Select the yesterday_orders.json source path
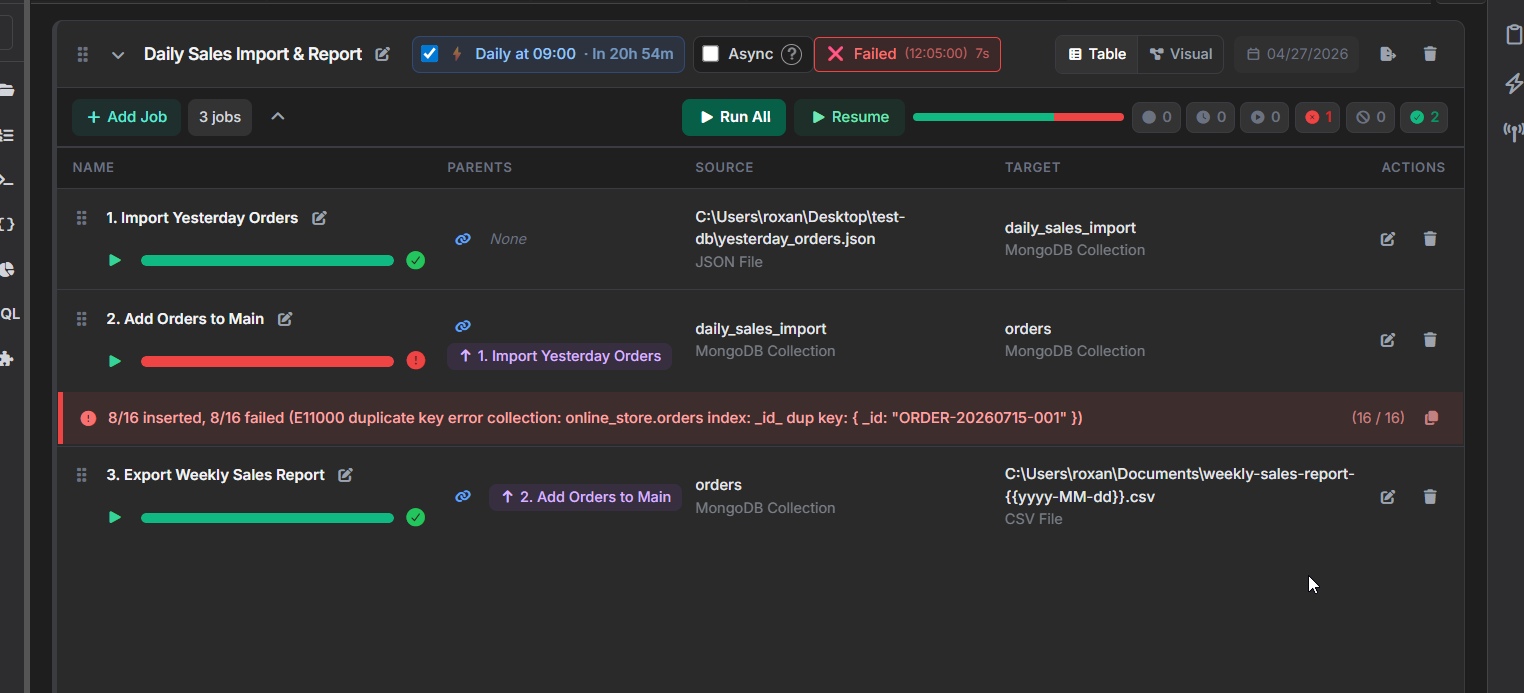The image size is (1524, 693). (800, 228)
